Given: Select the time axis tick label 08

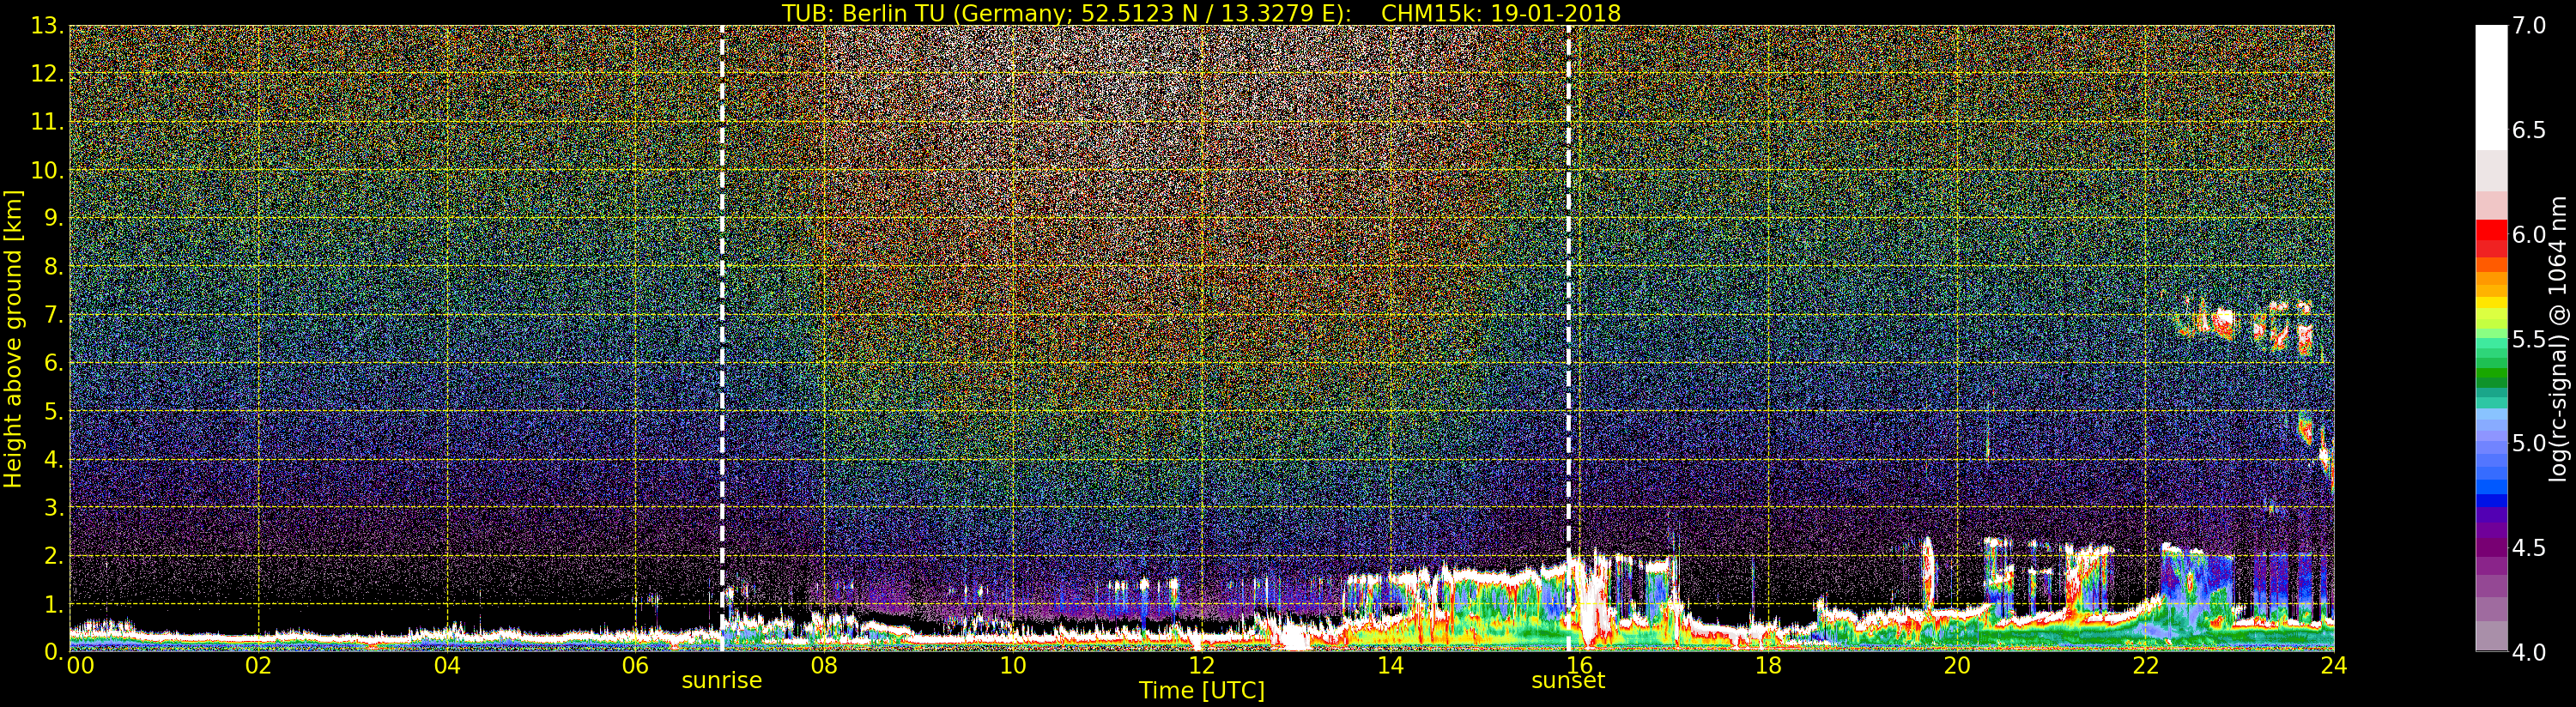Looking at the screenshot, I should pyautogui.click(x=824, y=665).
